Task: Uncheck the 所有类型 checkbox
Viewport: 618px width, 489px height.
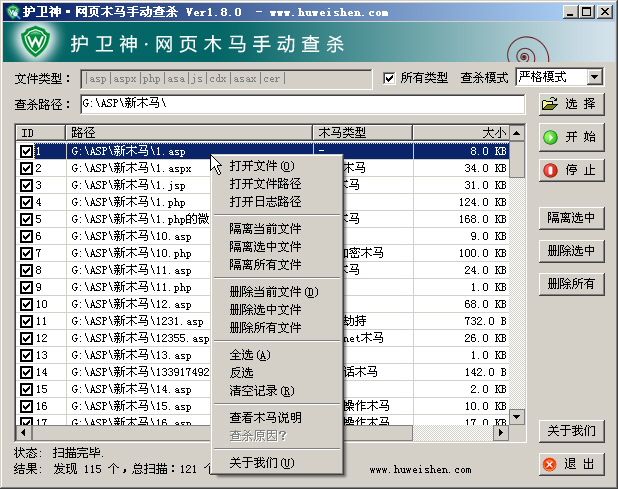Action: tap(389, 78)
